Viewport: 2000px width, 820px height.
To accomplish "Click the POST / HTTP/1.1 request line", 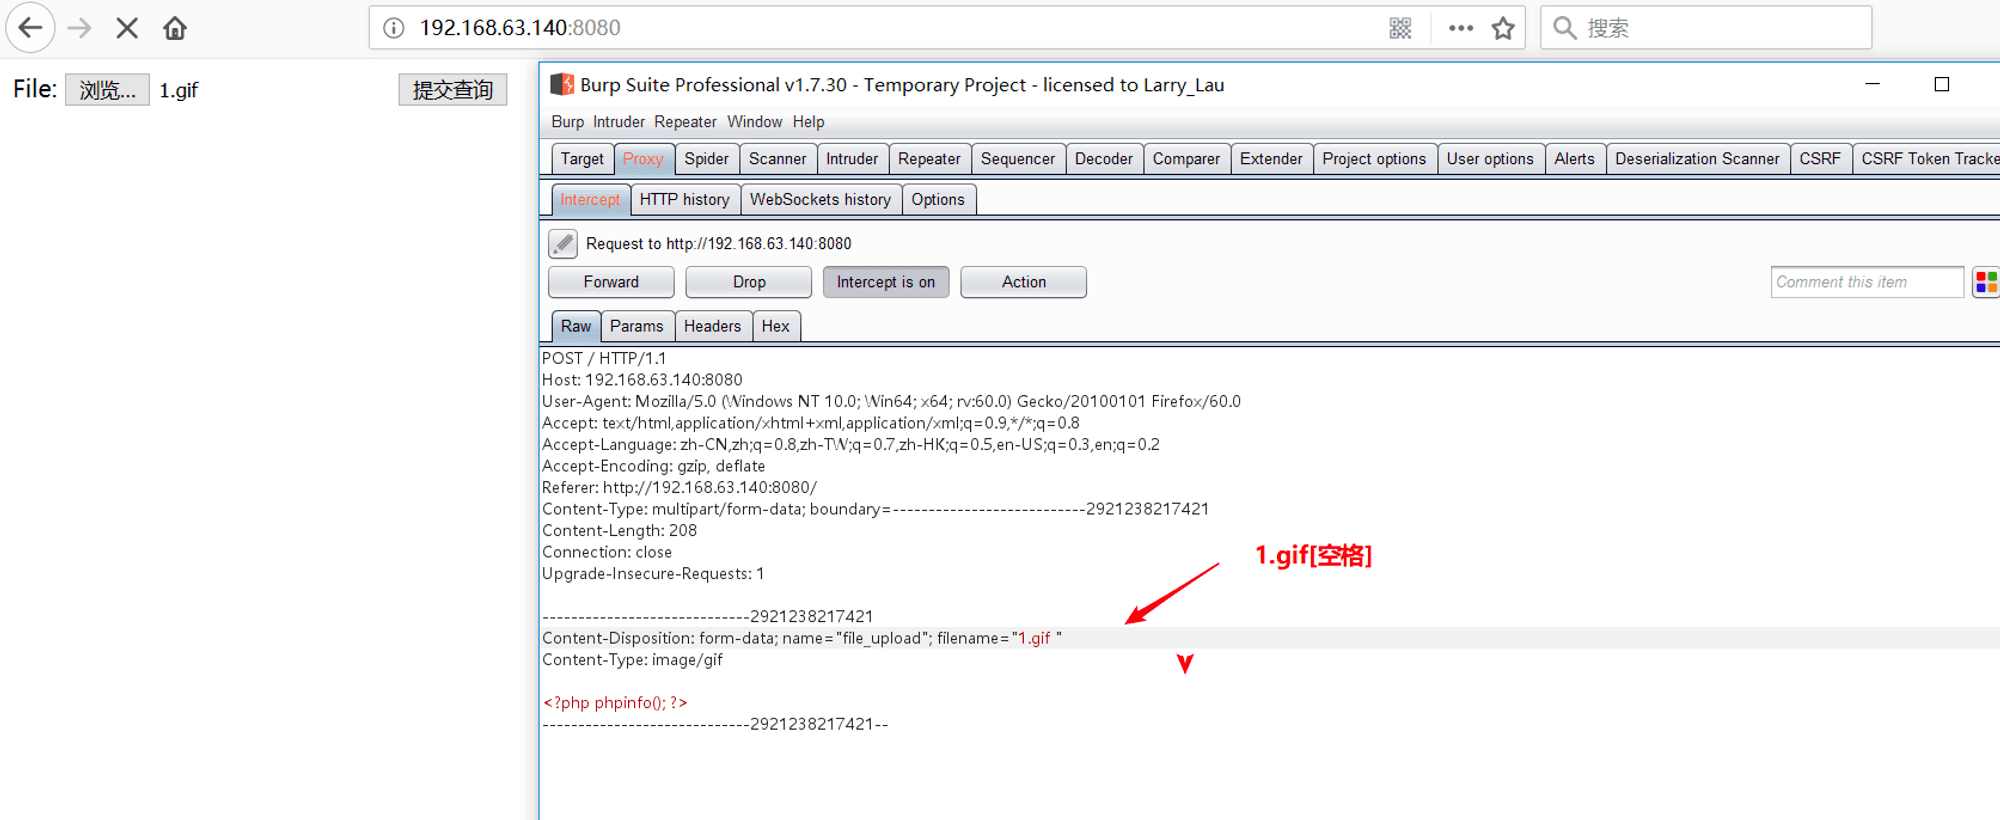I will (604, 358).
